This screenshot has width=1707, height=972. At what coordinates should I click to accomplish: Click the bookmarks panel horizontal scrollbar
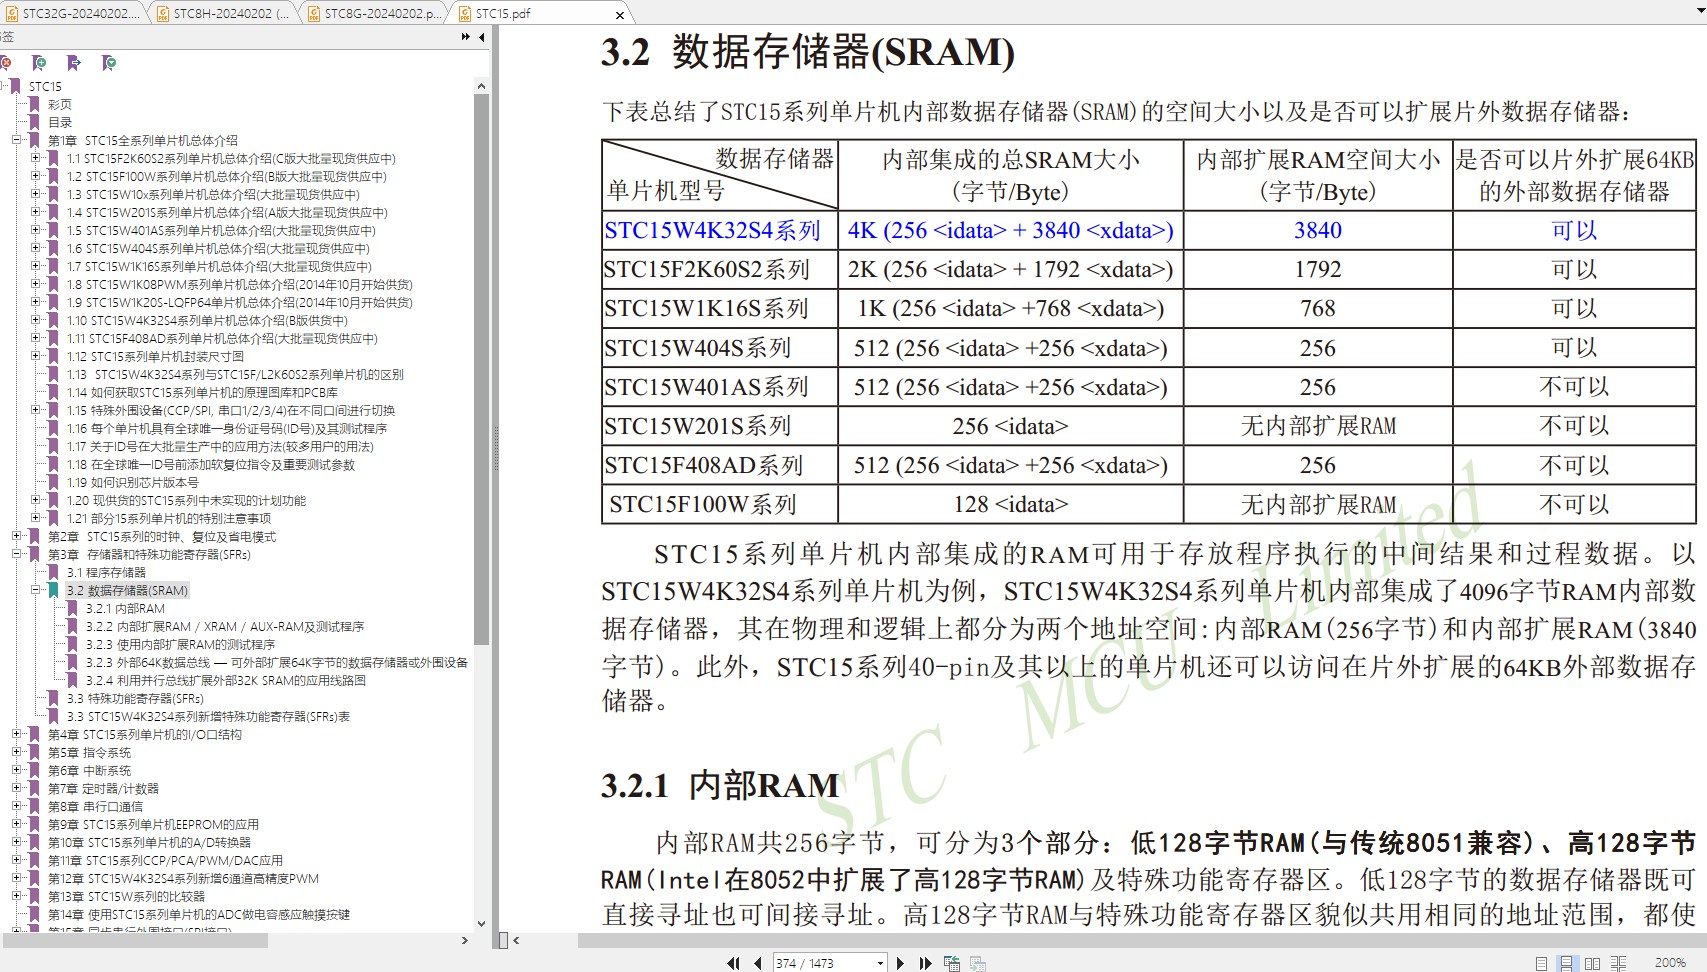(x=135, y=941)
